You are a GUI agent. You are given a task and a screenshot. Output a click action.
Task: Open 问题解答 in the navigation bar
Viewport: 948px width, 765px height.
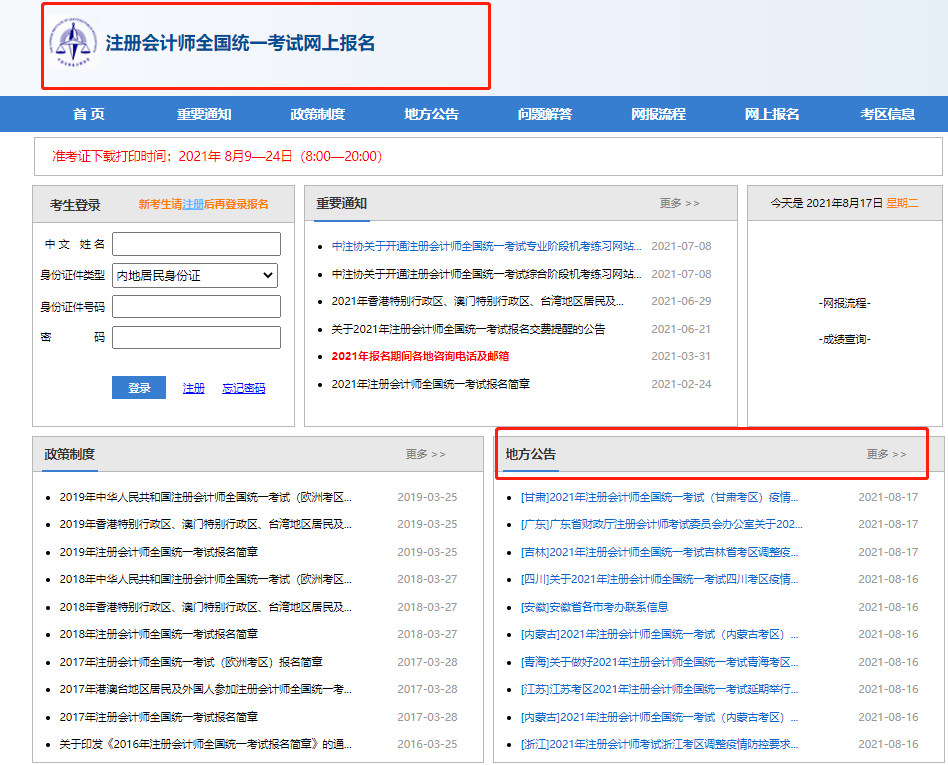pos(545,114)
